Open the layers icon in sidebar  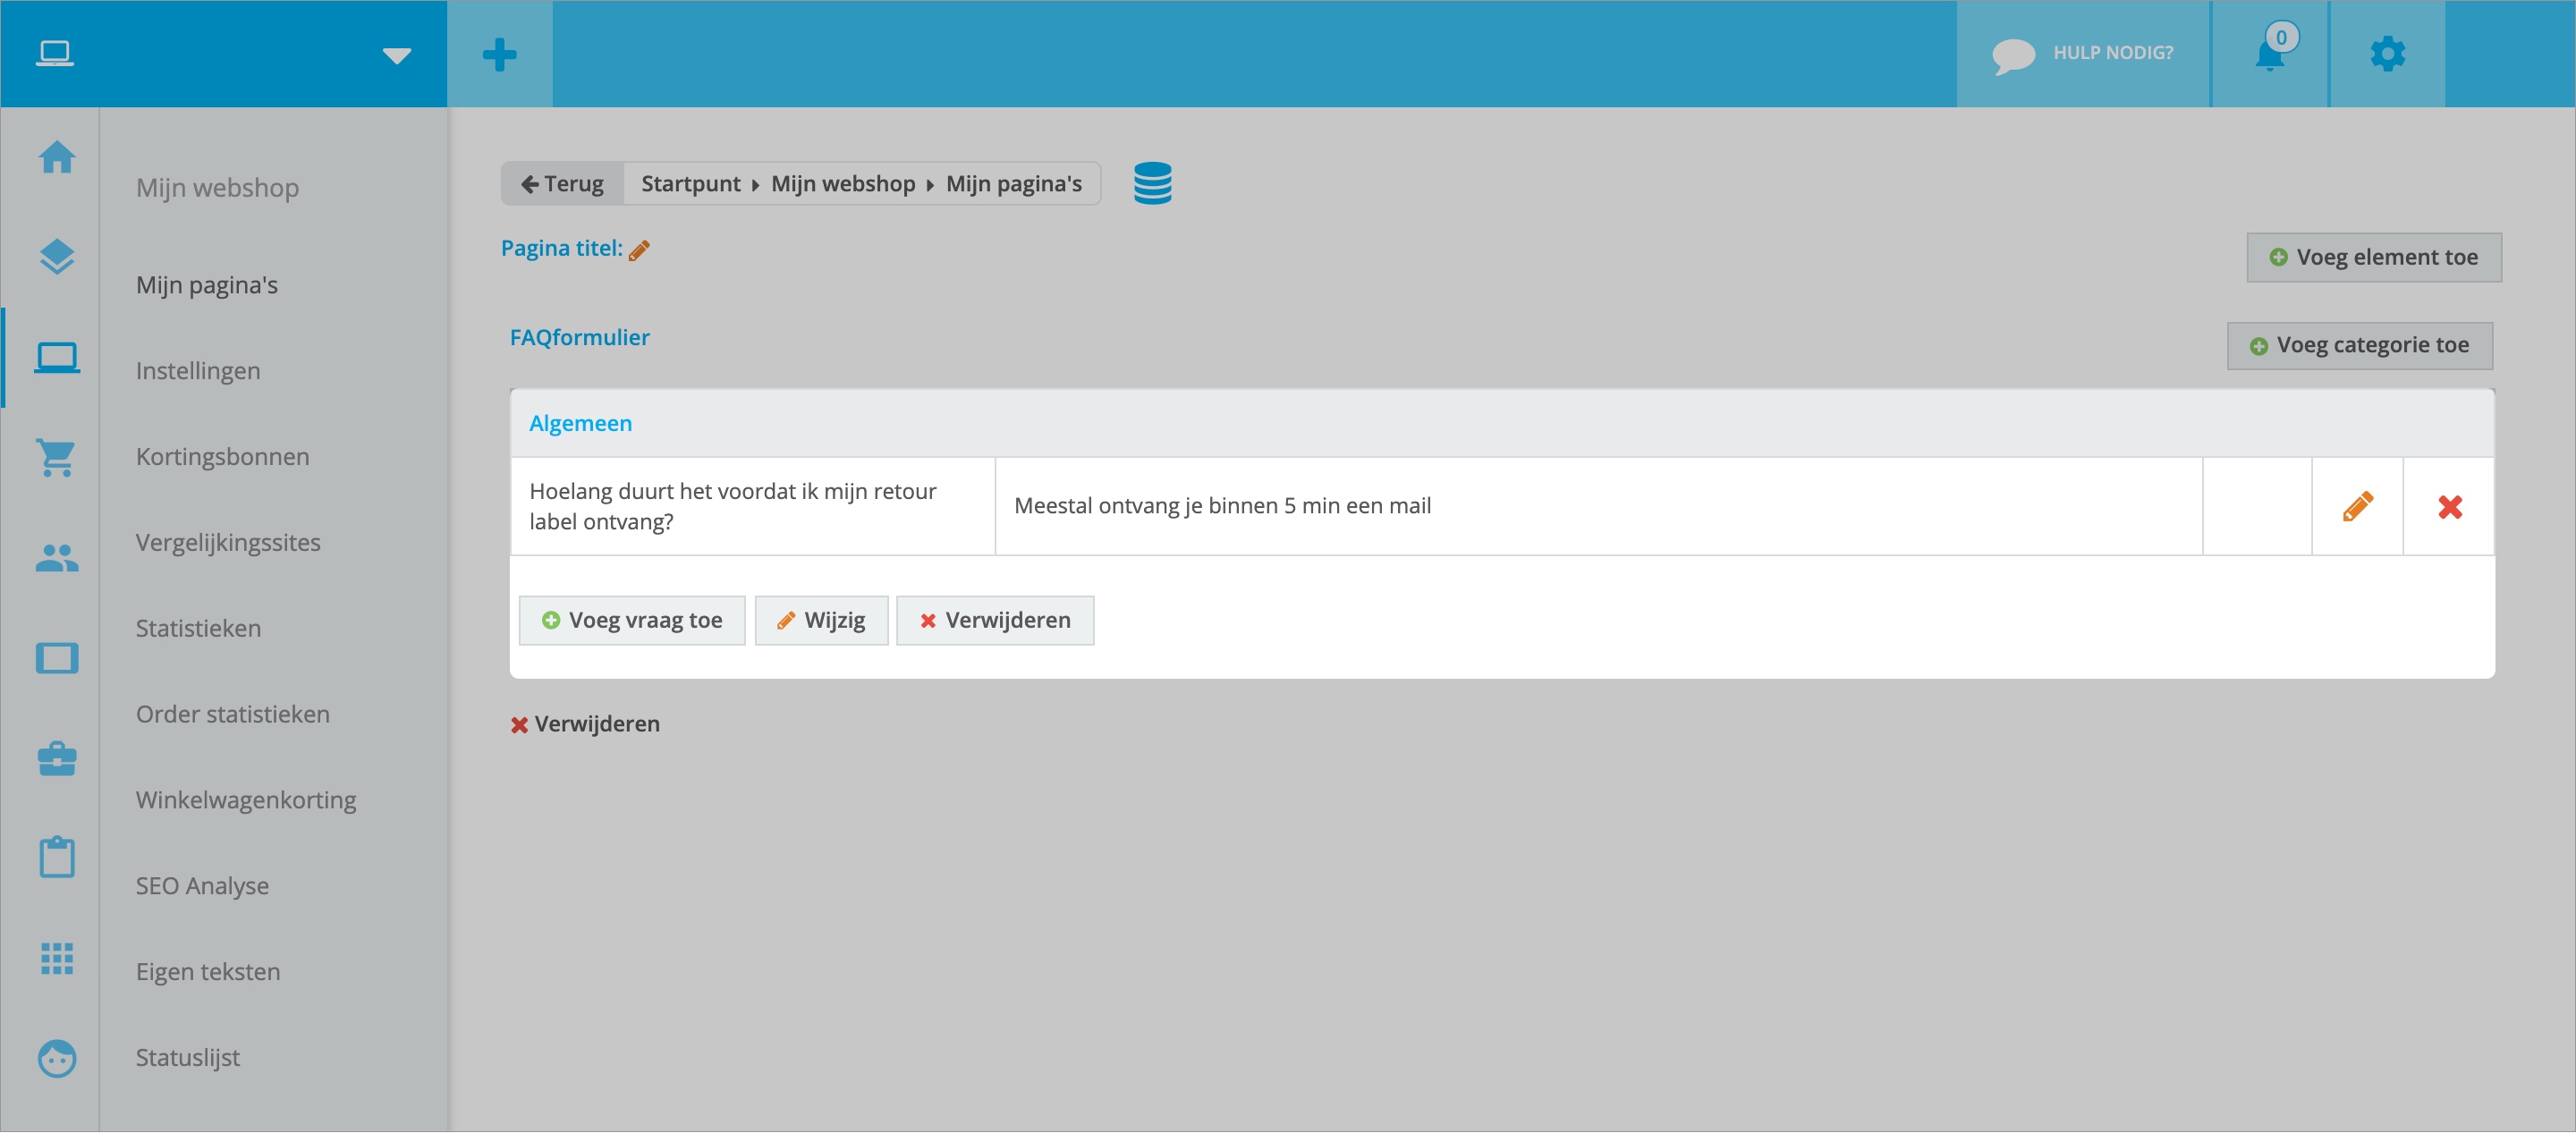coord(57,257)
